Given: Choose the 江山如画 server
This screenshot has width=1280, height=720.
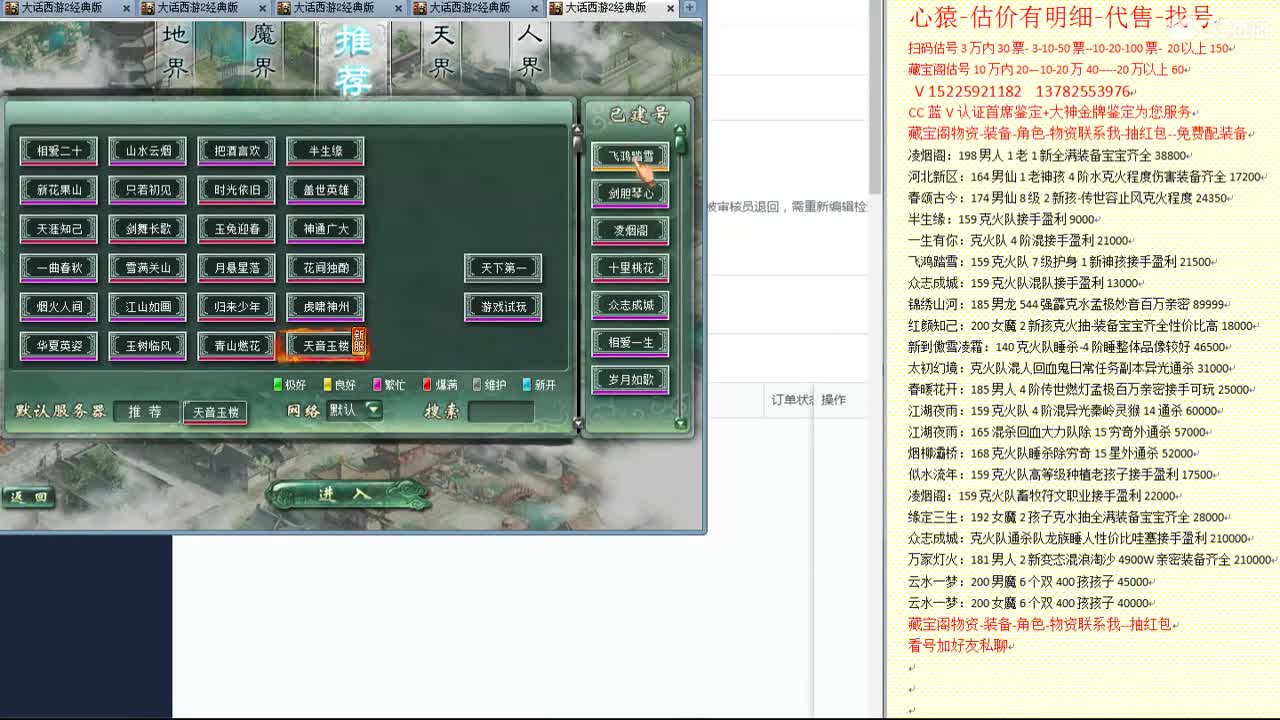Looking at the screenshot, I should coord(148,307).
